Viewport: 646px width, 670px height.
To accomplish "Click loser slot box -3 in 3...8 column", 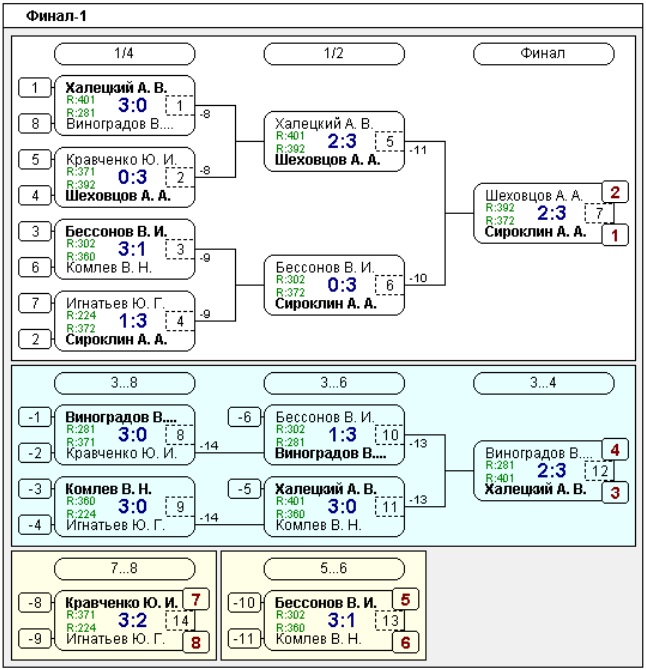I will [x=35, y=488].
